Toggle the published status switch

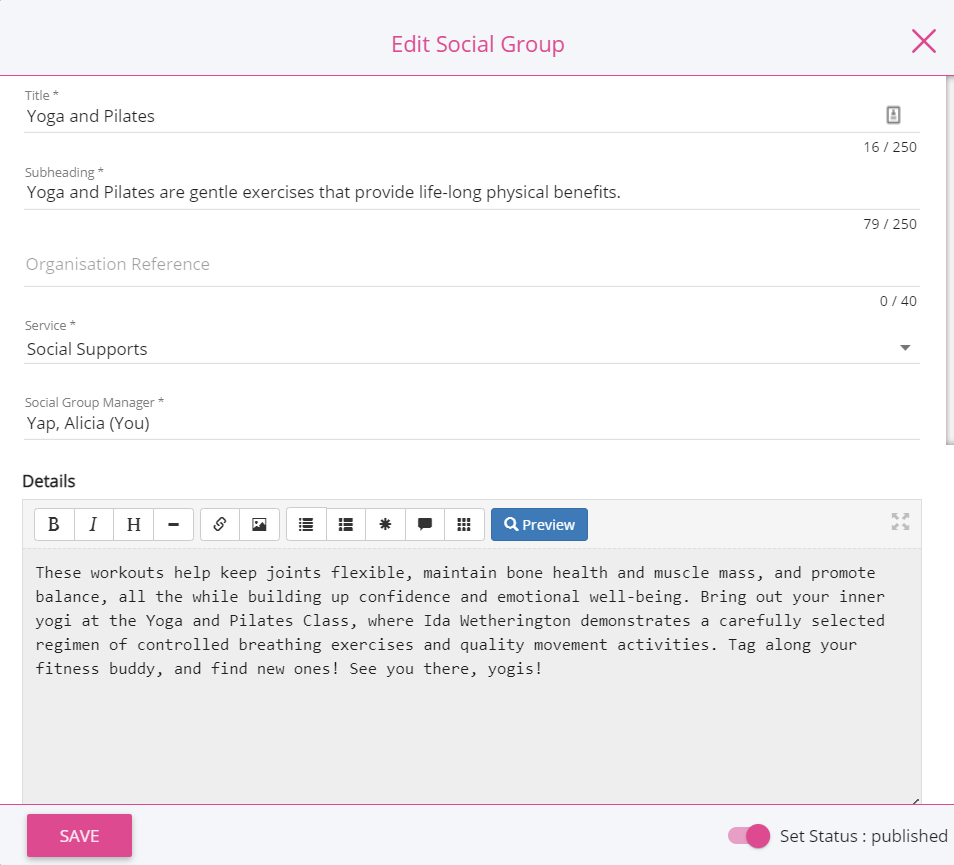(748, 836)
